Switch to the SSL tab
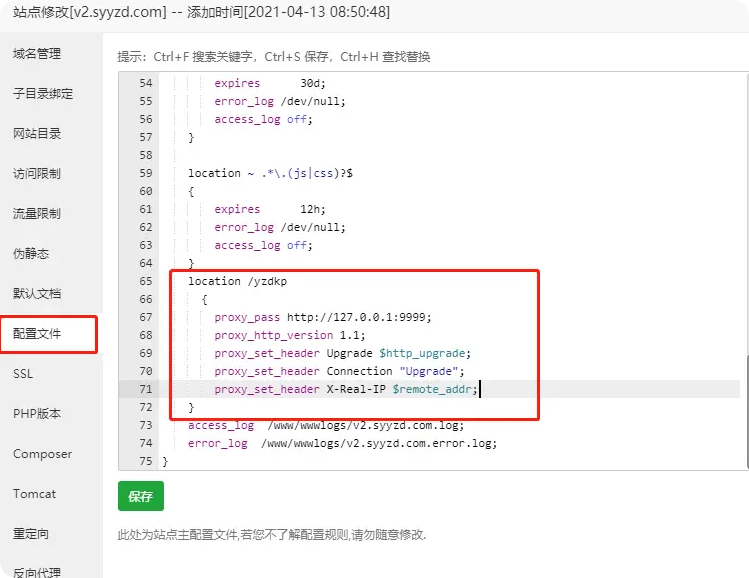This screenshot has width=749, height=578. 23,374
